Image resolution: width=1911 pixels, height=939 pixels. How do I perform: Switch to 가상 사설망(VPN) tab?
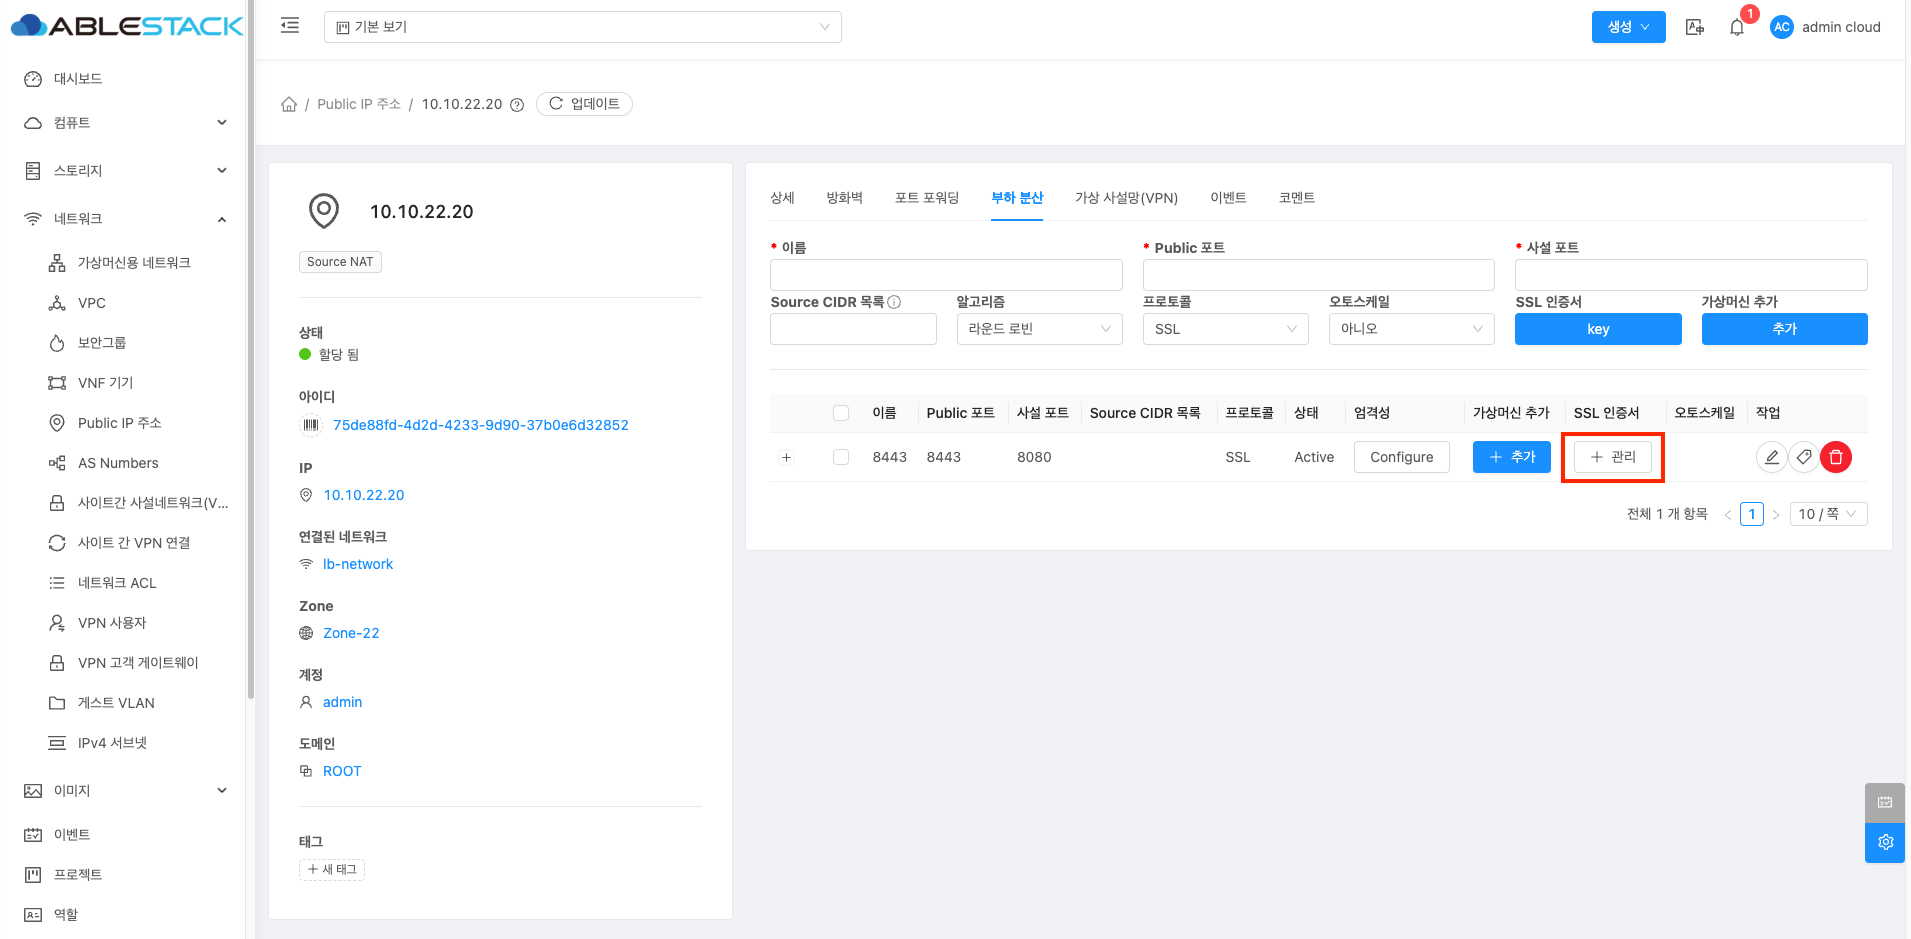pyautogui.click(x=1126, y=198)
